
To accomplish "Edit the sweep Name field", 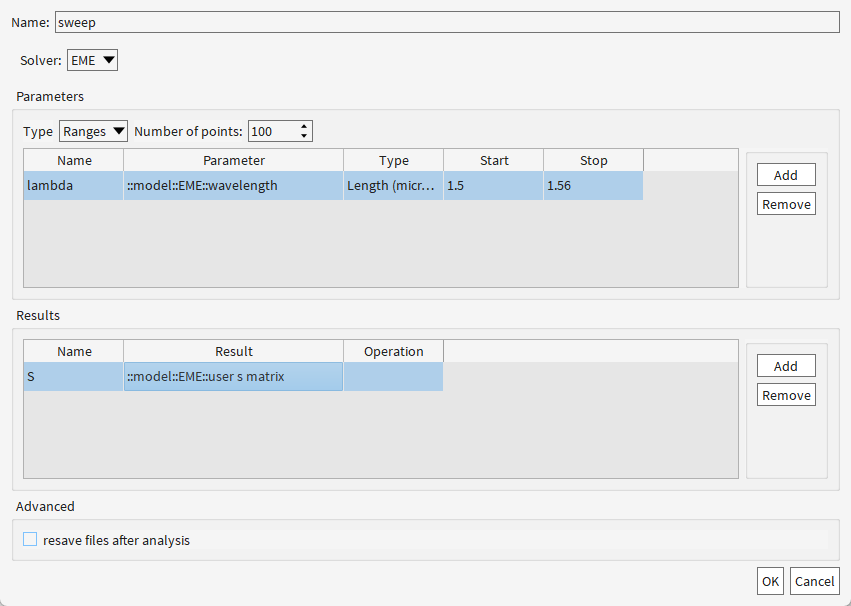I will coord(447,22).
